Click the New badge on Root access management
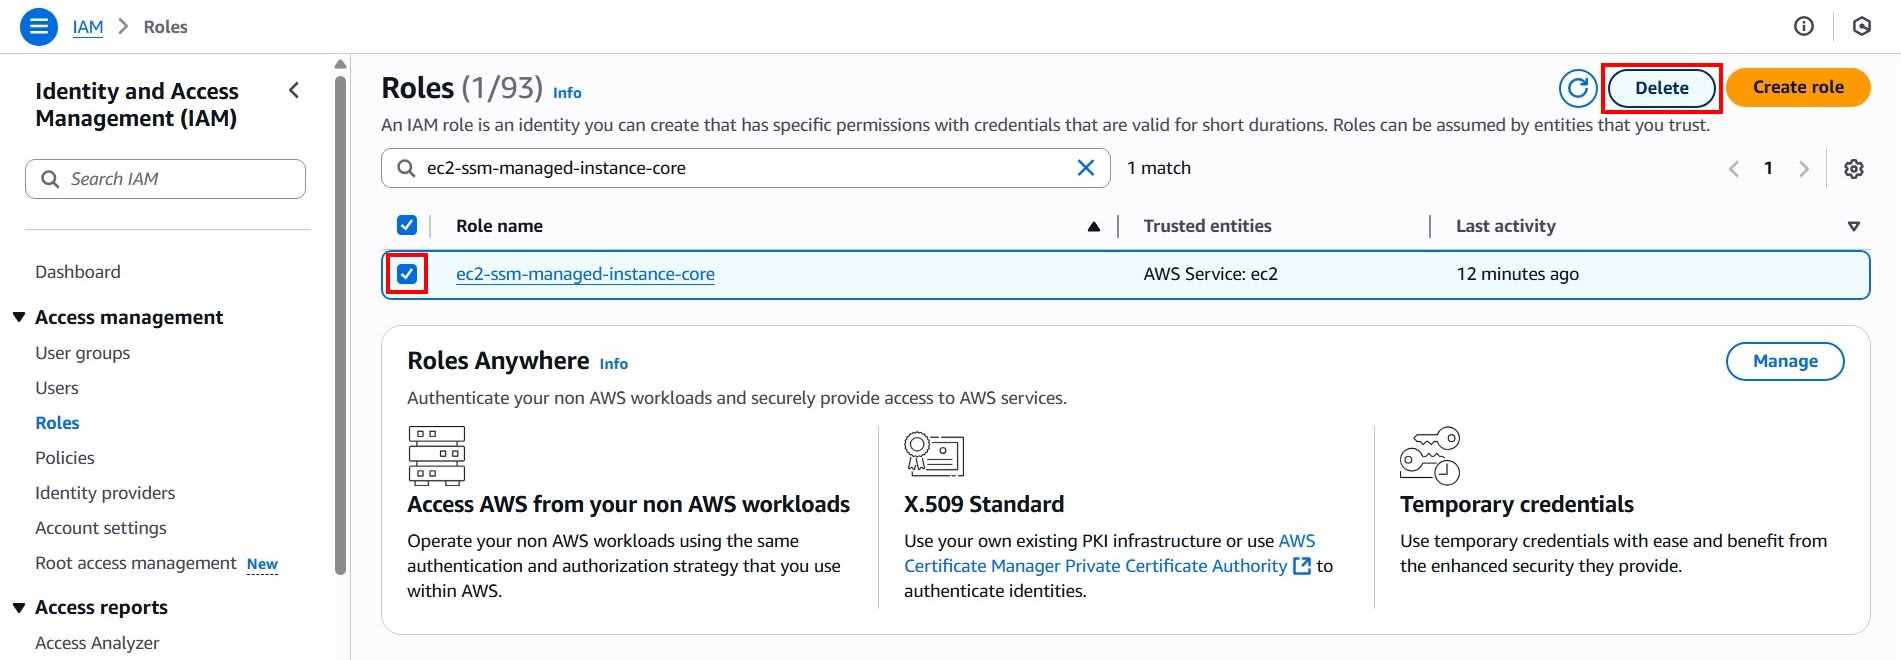This screenshot has width=1901, height=660. click(262, 564)
